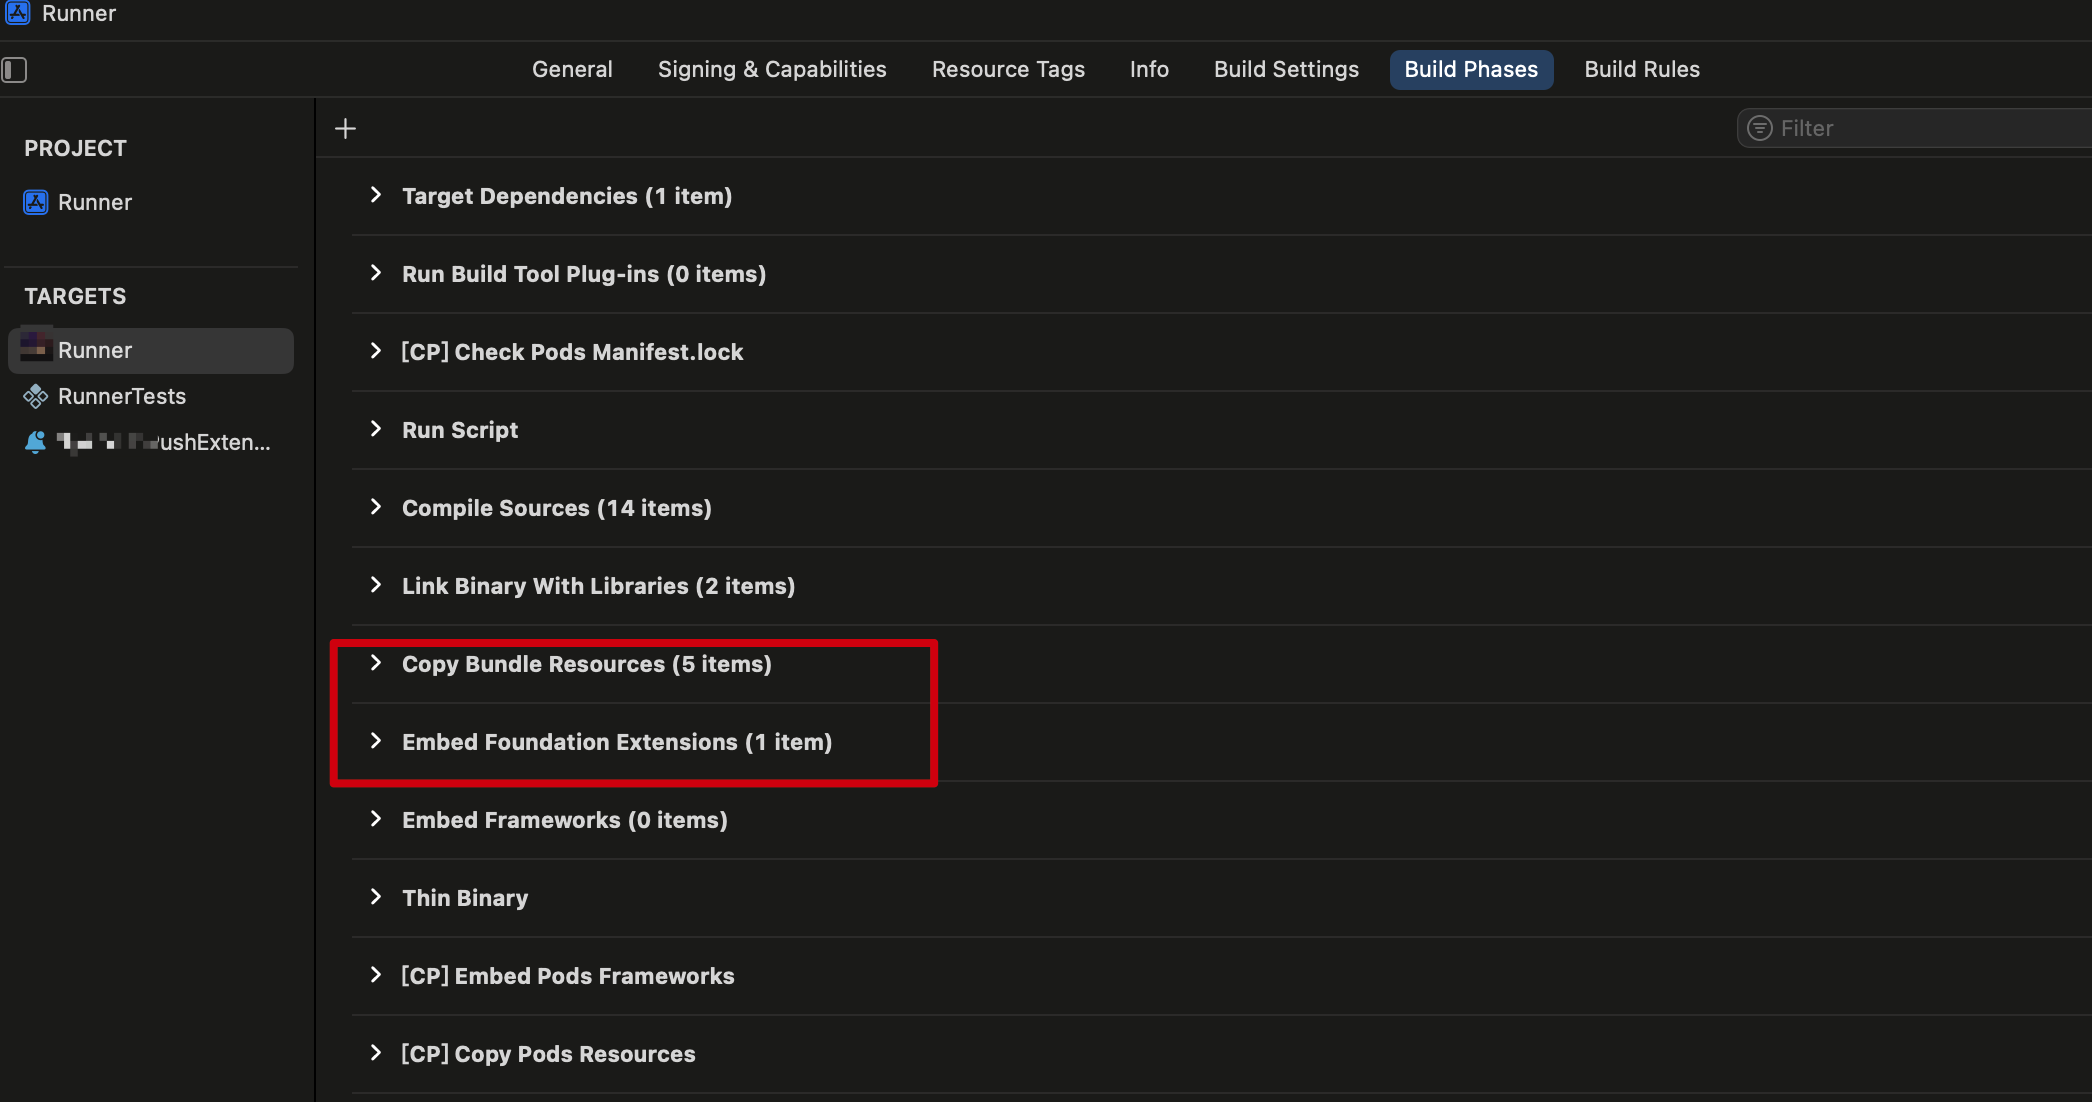Expand Embed Frameworks chevron
2092x1102 pixels.
[x=376, y=819]
